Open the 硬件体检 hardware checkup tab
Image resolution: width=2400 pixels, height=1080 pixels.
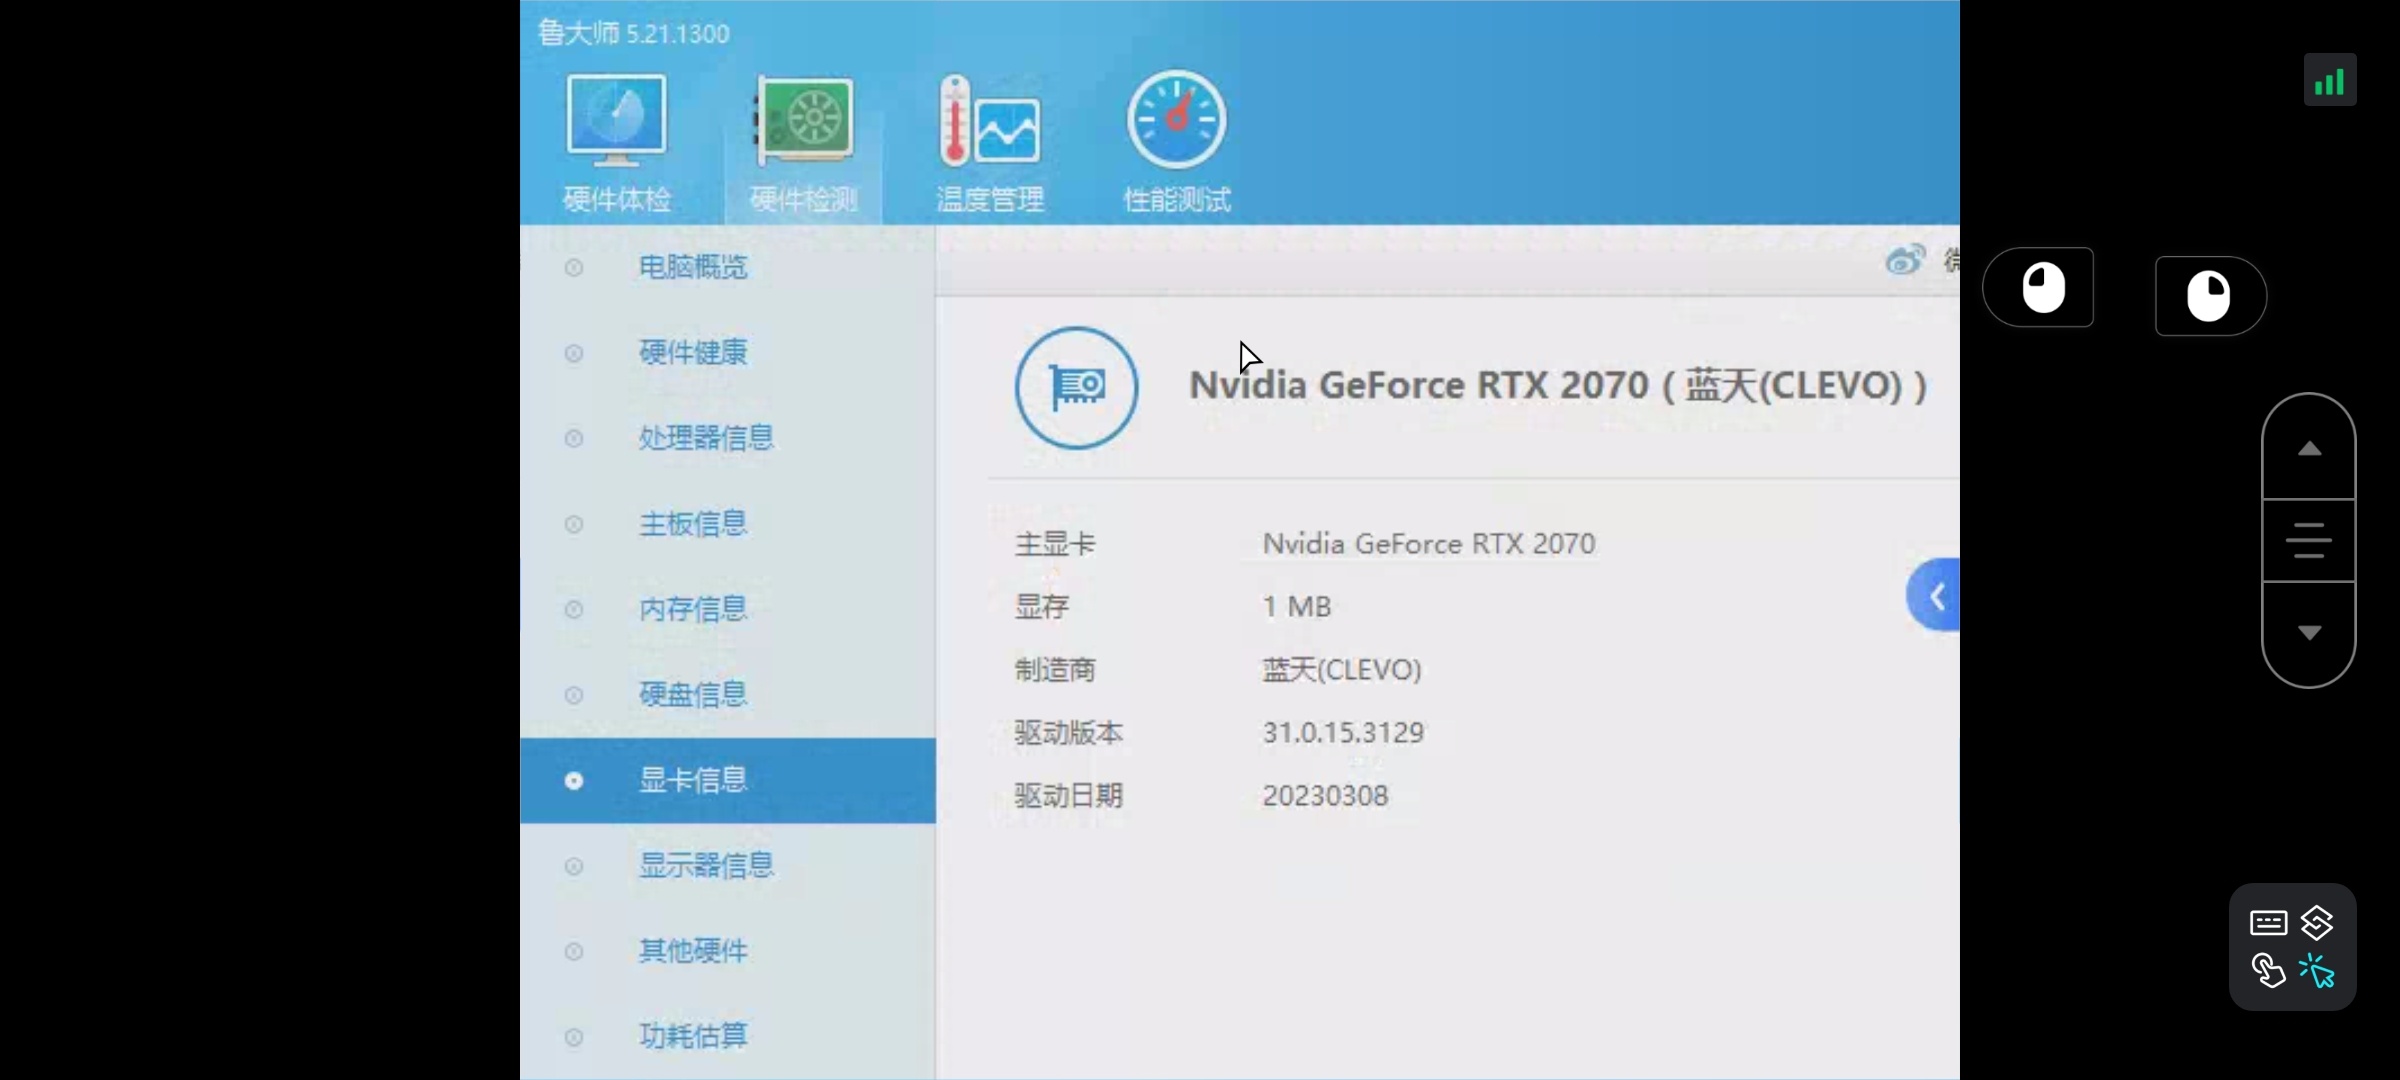coord(616,145)
